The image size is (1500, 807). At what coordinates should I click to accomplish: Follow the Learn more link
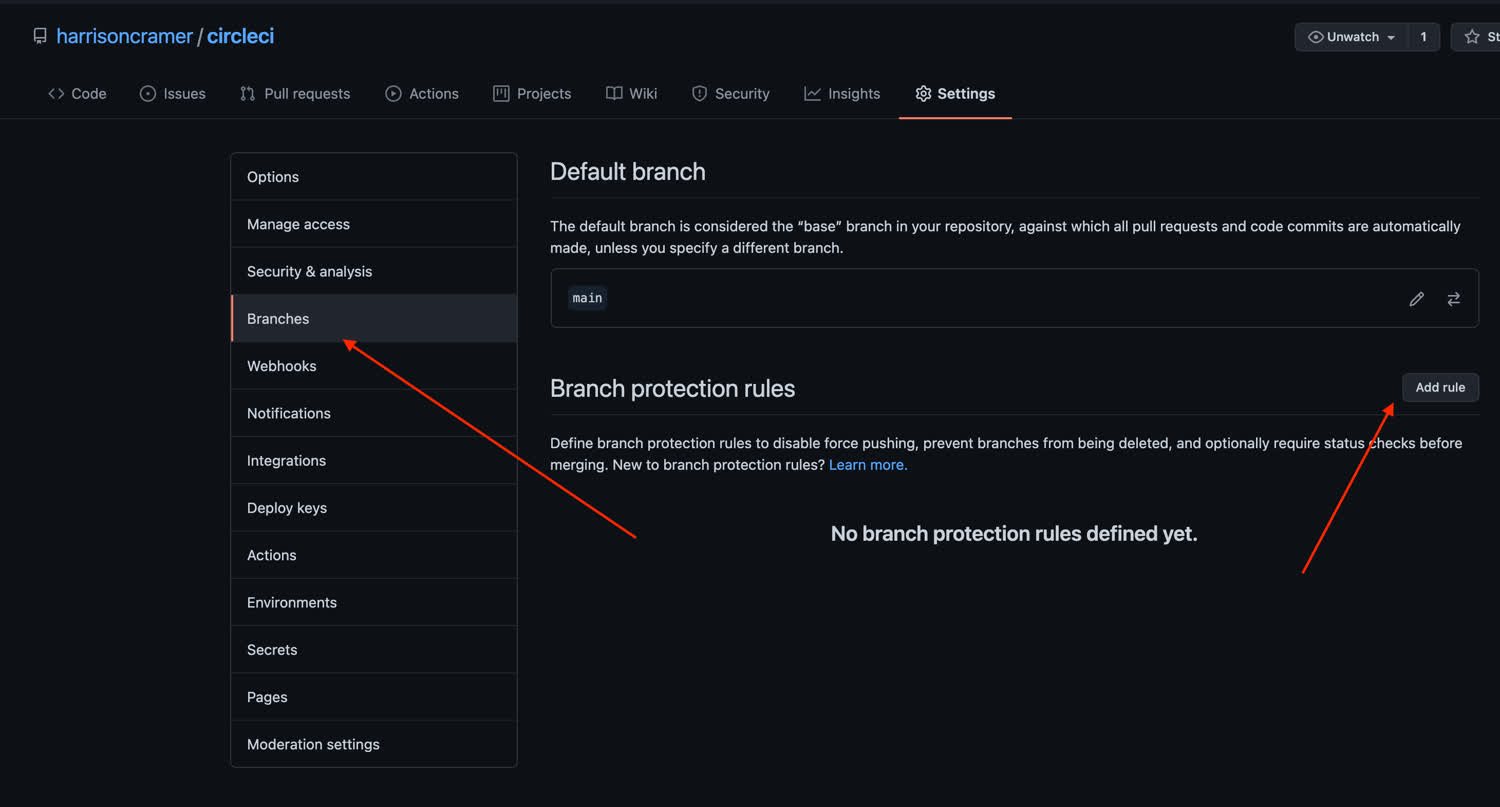868,465
